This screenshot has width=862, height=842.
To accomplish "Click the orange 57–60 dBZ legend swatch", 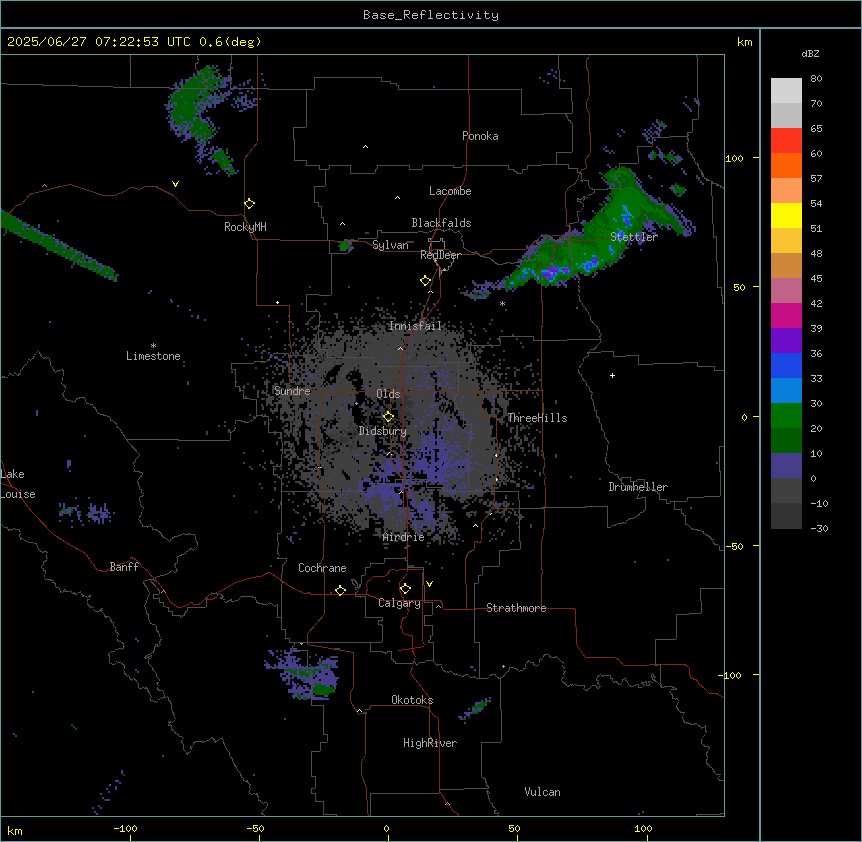I will [786, 165].
